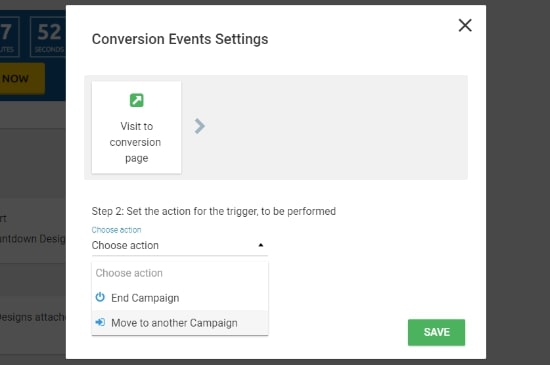This screenshot has width=550, height=365.
Task: Choose End Campaign from the list
Action: point(180,298)
